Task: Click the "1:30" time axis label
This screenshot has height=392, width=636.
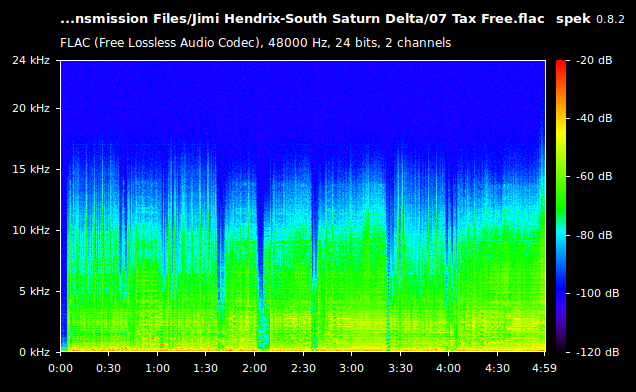Action: click(206, 368)
